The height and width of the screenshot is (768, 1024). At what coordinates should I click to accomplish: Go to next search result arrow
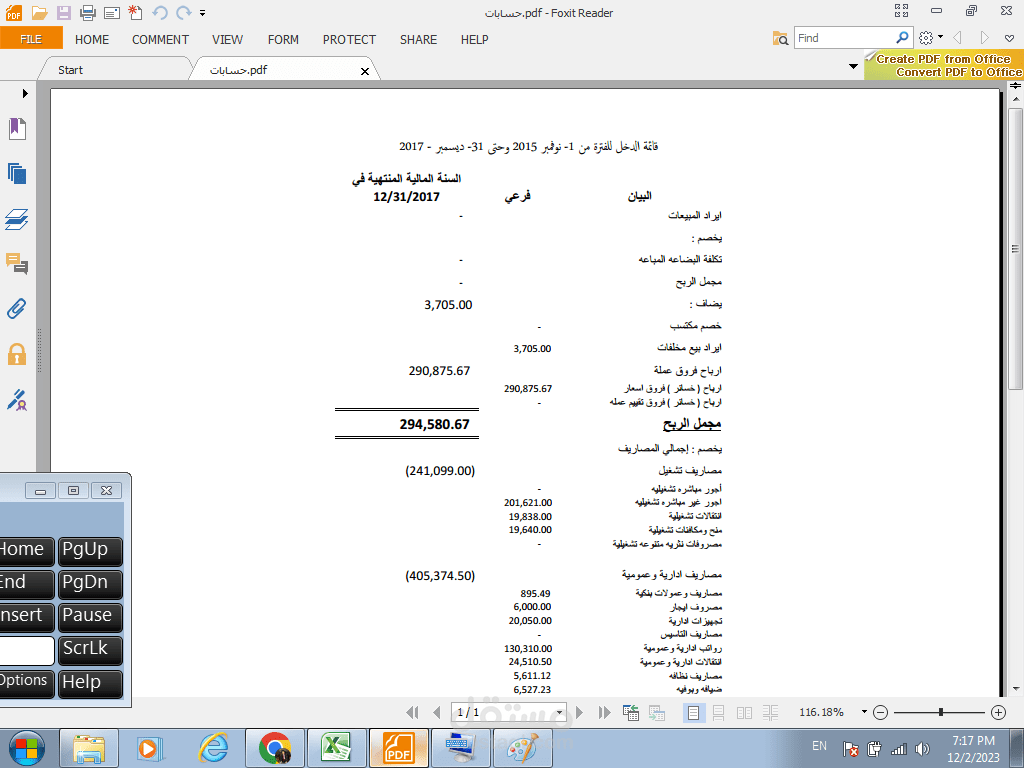984,38
